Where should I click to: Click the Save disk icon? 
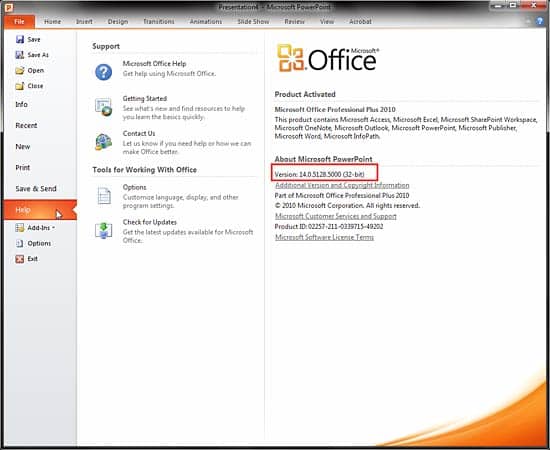(20, 39)
